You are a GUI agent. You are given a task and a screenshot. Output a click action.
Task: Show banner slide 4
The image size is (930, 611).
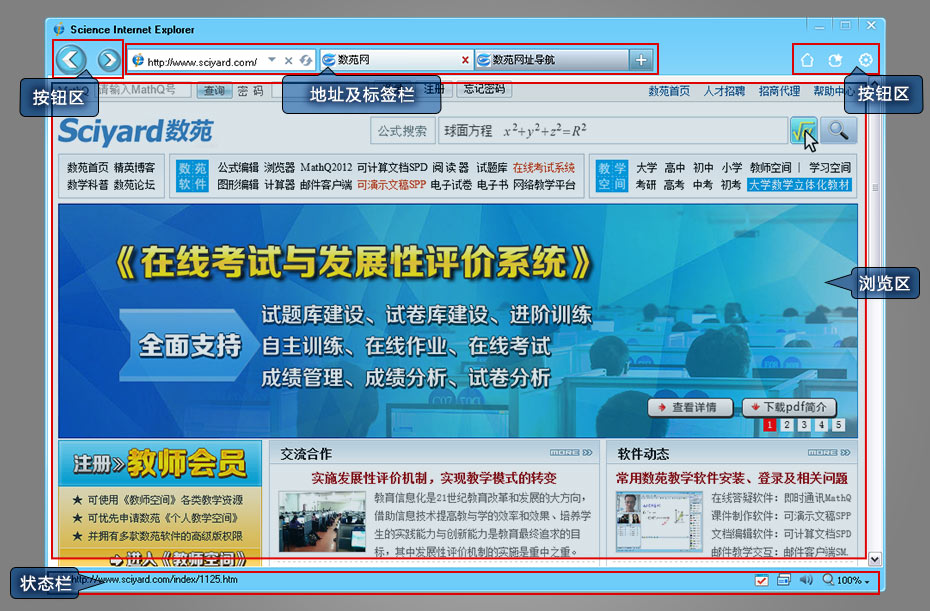pyautogui.click(x=821, y=425)
